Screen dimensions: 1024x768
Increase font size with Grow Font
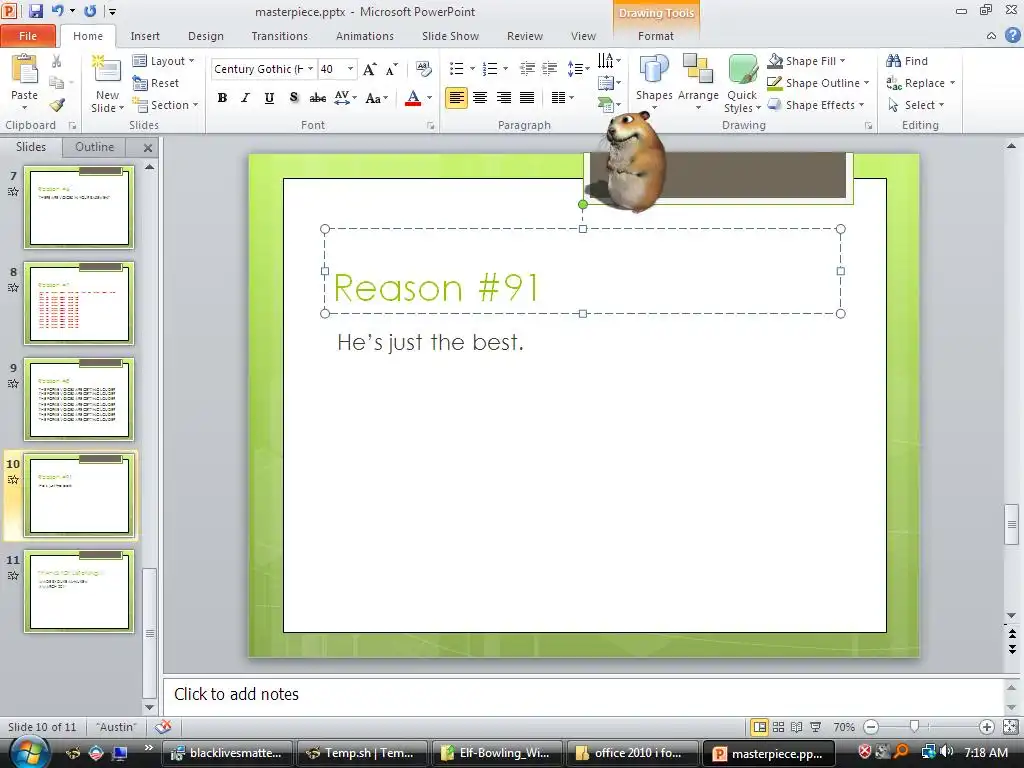pos(369,69)
